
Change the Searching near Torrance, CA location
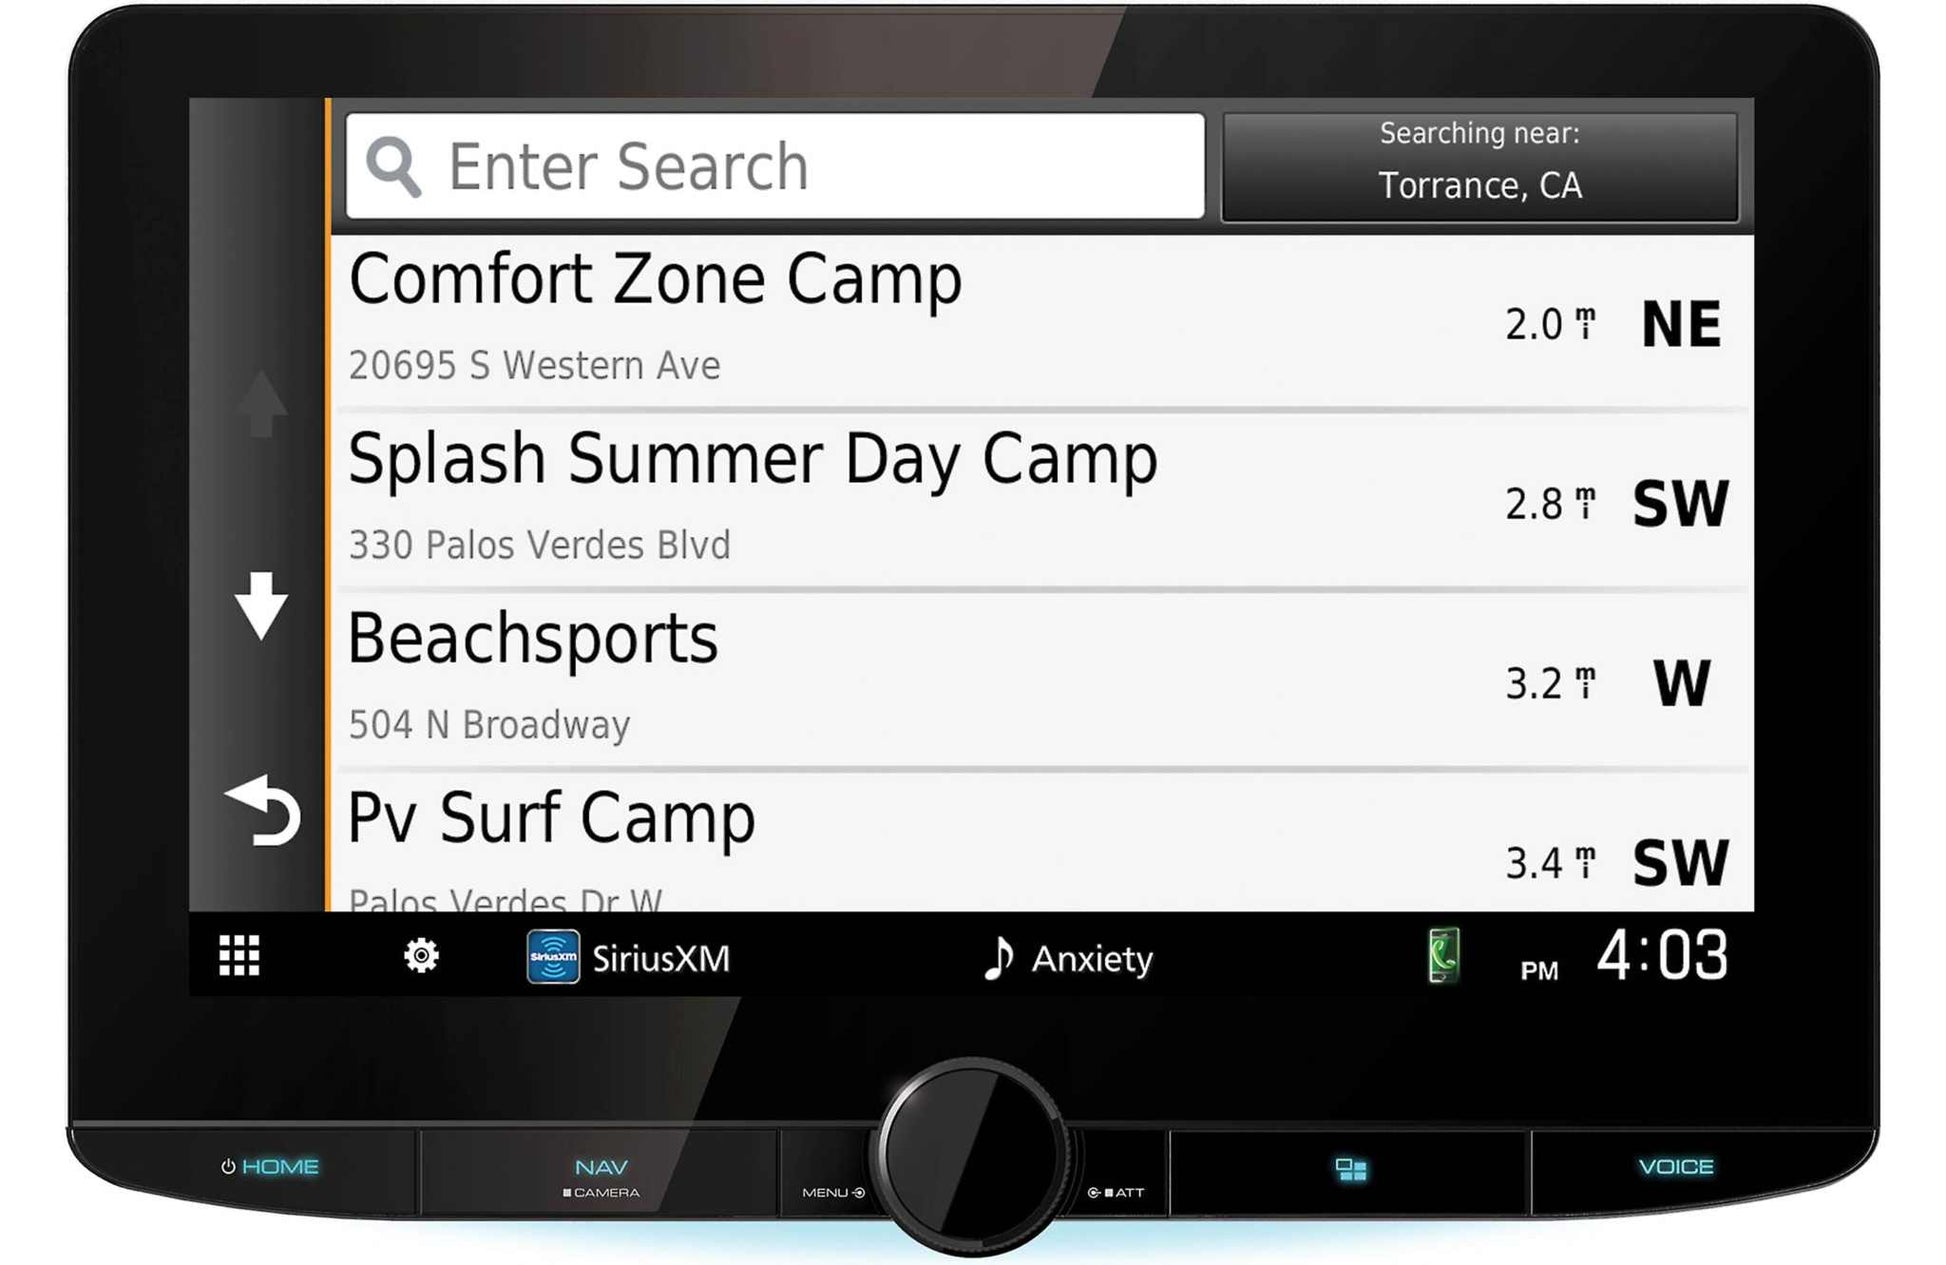[x=1479, y=166]
